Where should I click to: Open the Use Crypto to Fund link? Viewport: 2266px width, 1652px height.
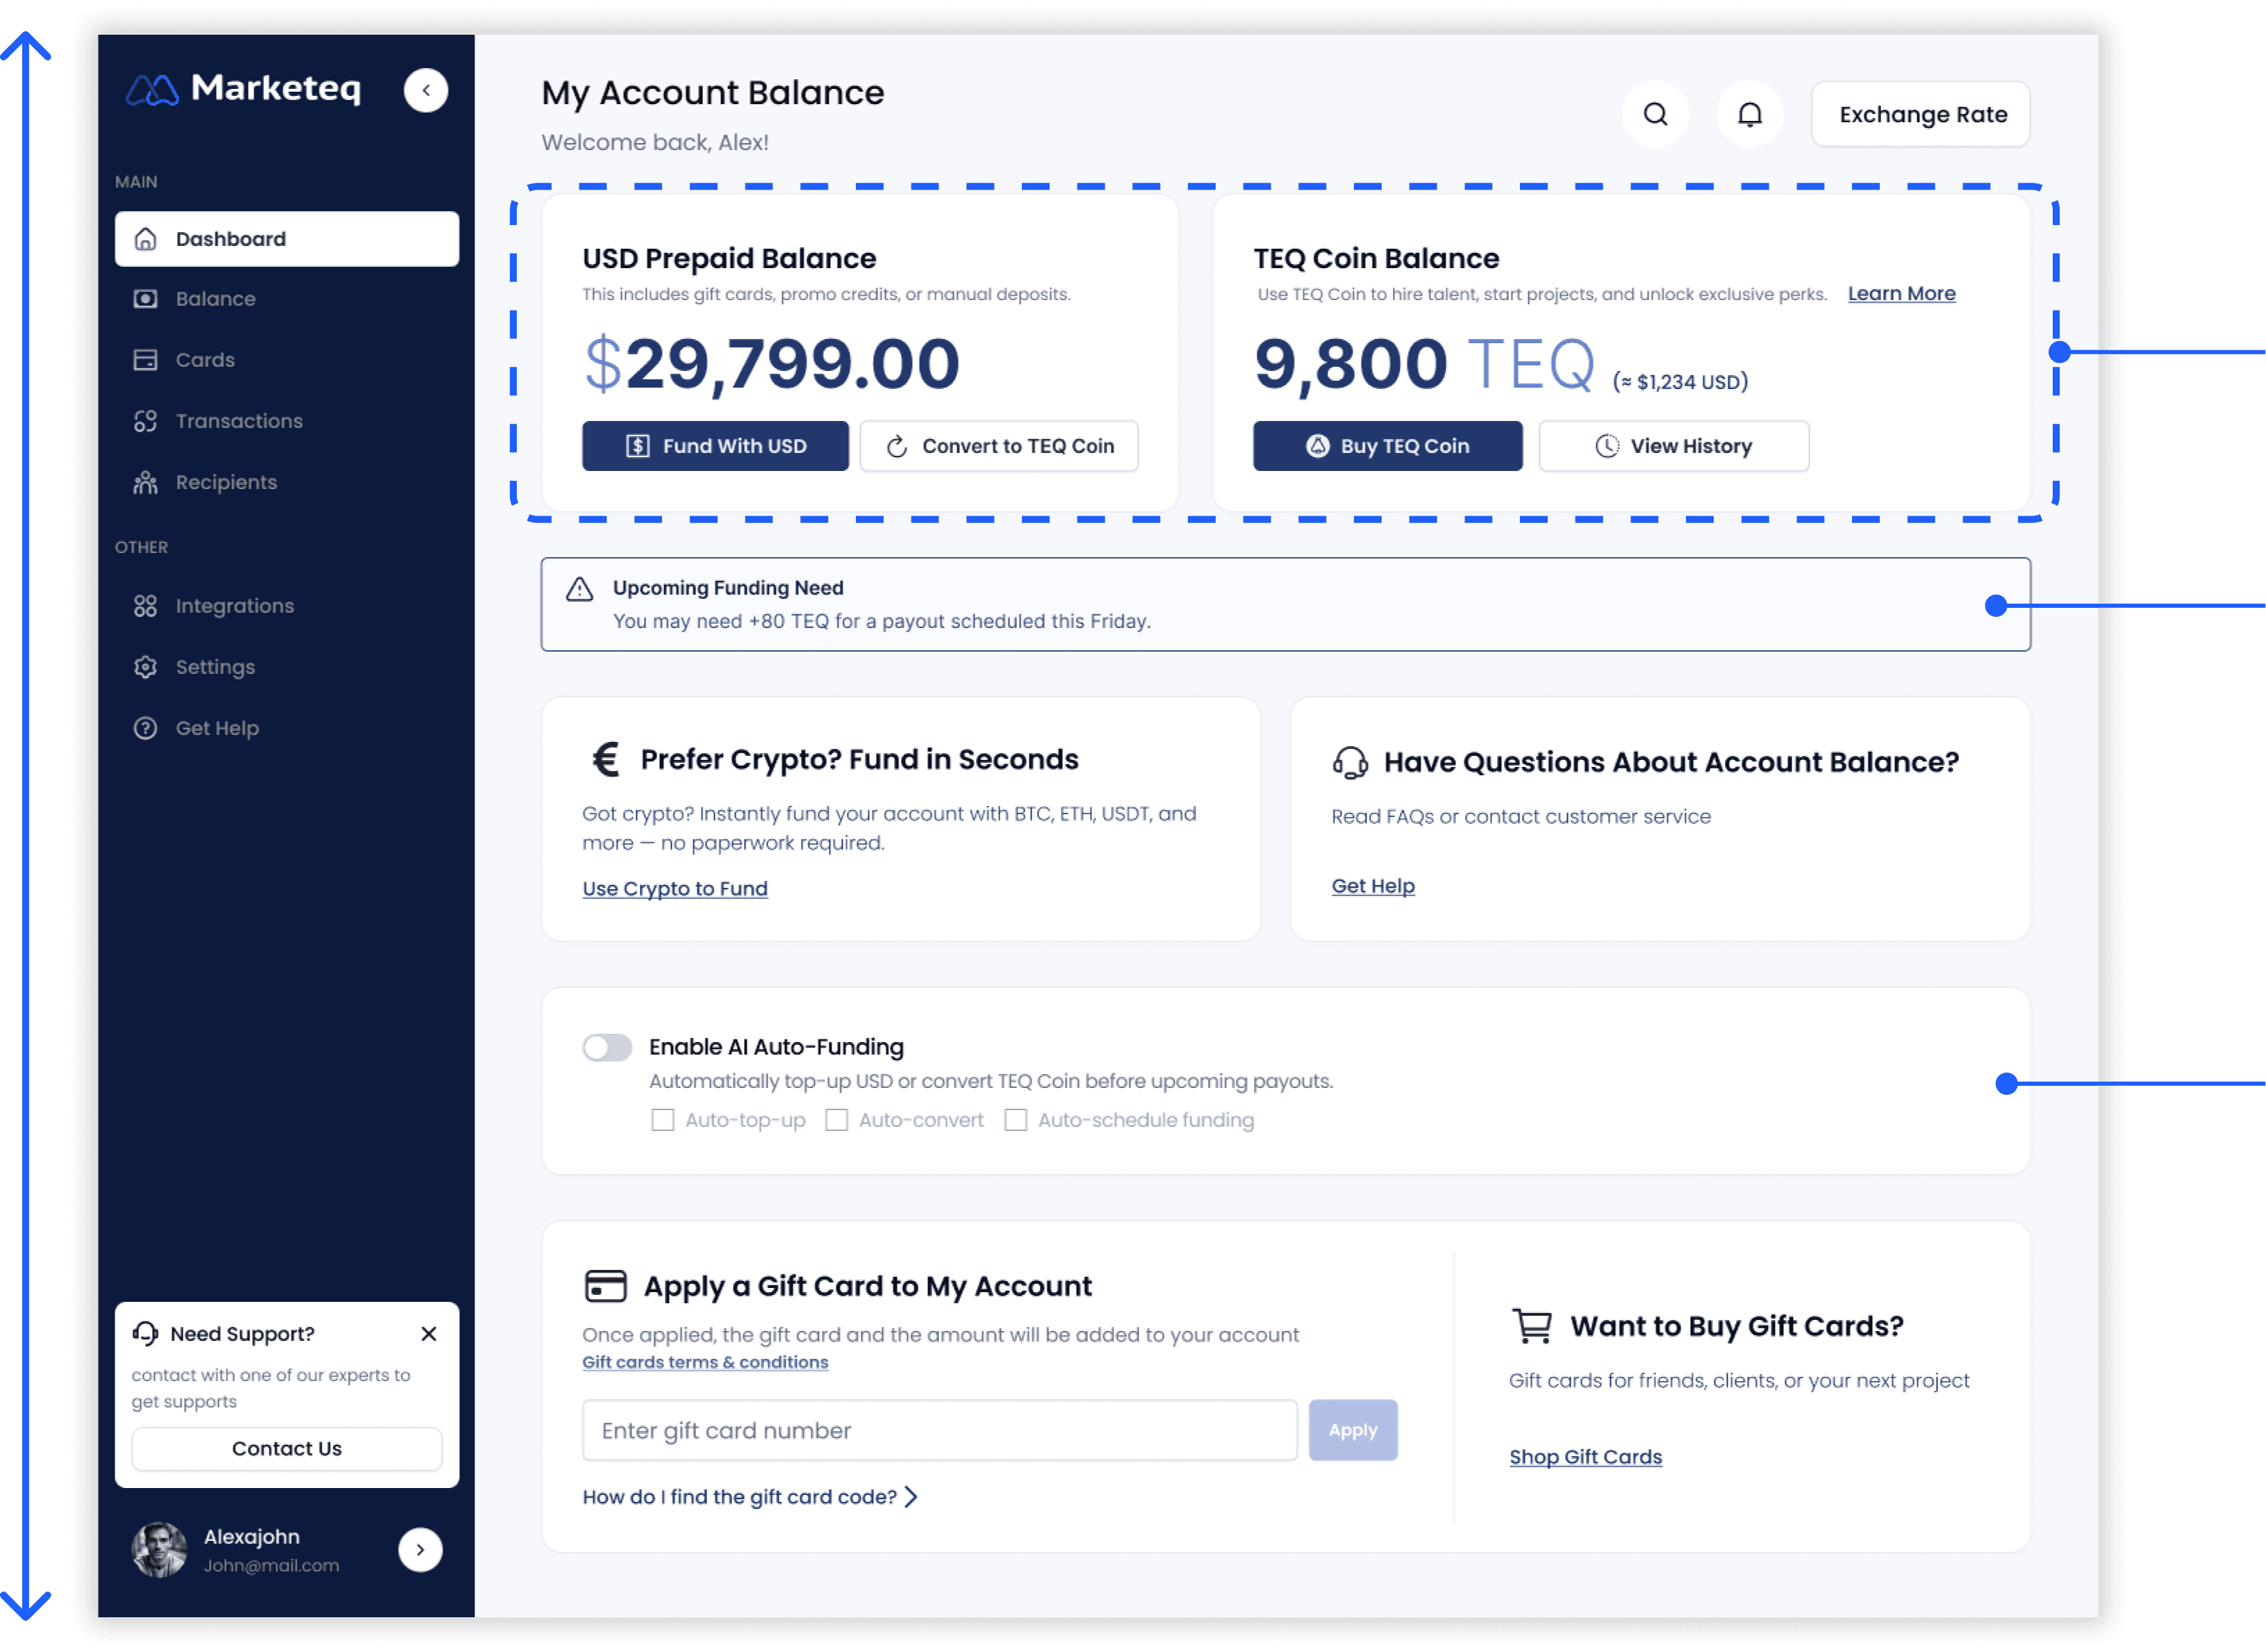675,888
